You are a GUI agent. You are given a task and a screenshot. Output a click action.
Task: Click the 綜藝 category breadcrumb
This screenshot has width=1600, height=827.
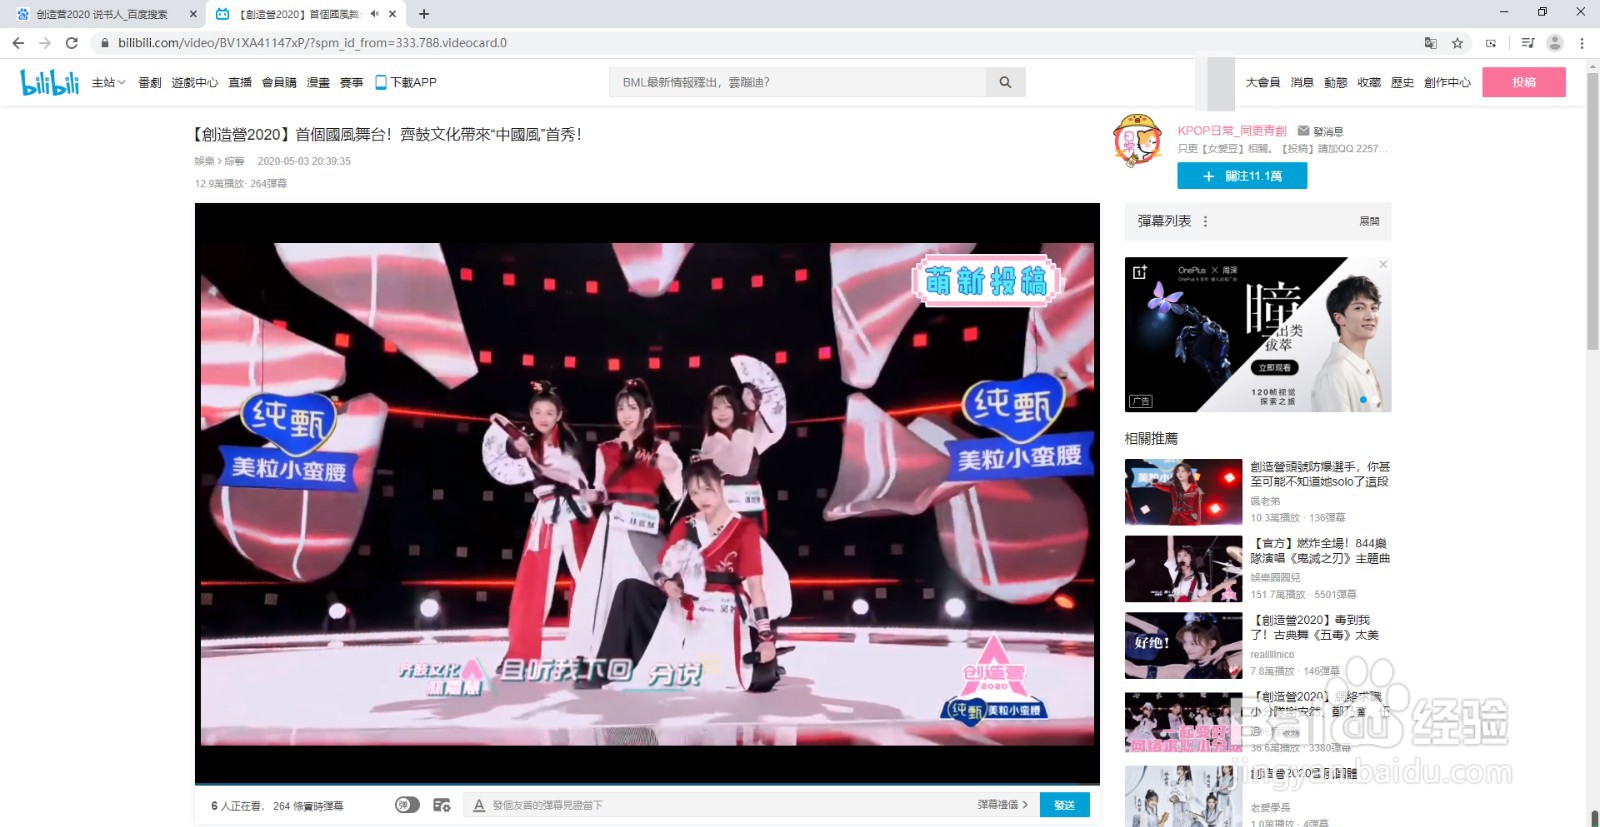[x=234, y=161]
